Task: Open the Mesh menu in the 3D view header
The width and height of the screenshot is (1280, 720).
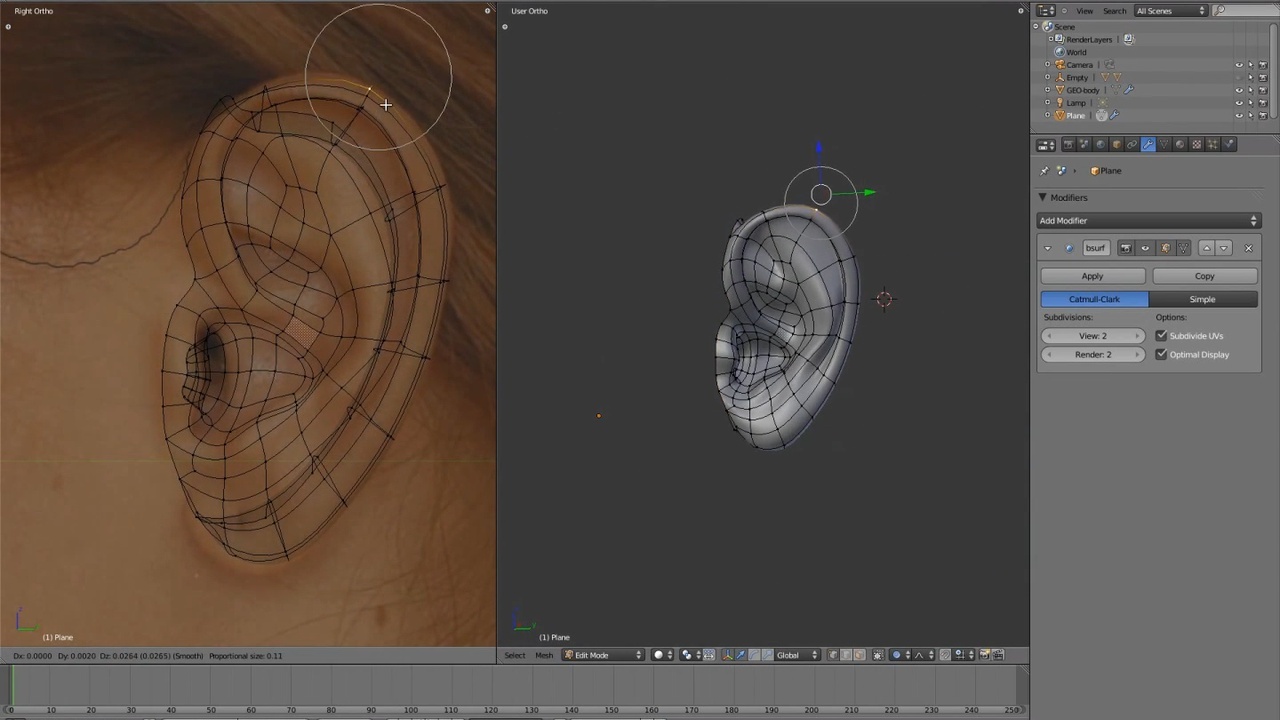Action: point(544,655)
